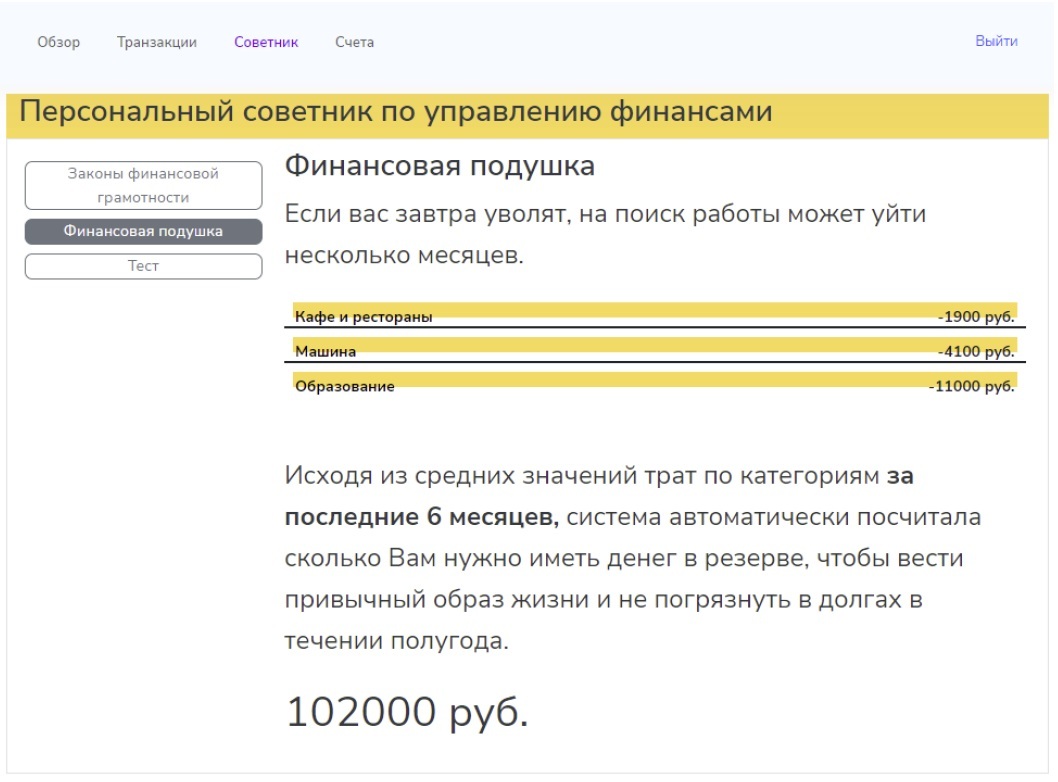Open the Счета navigation item

(x=355, y=42)
